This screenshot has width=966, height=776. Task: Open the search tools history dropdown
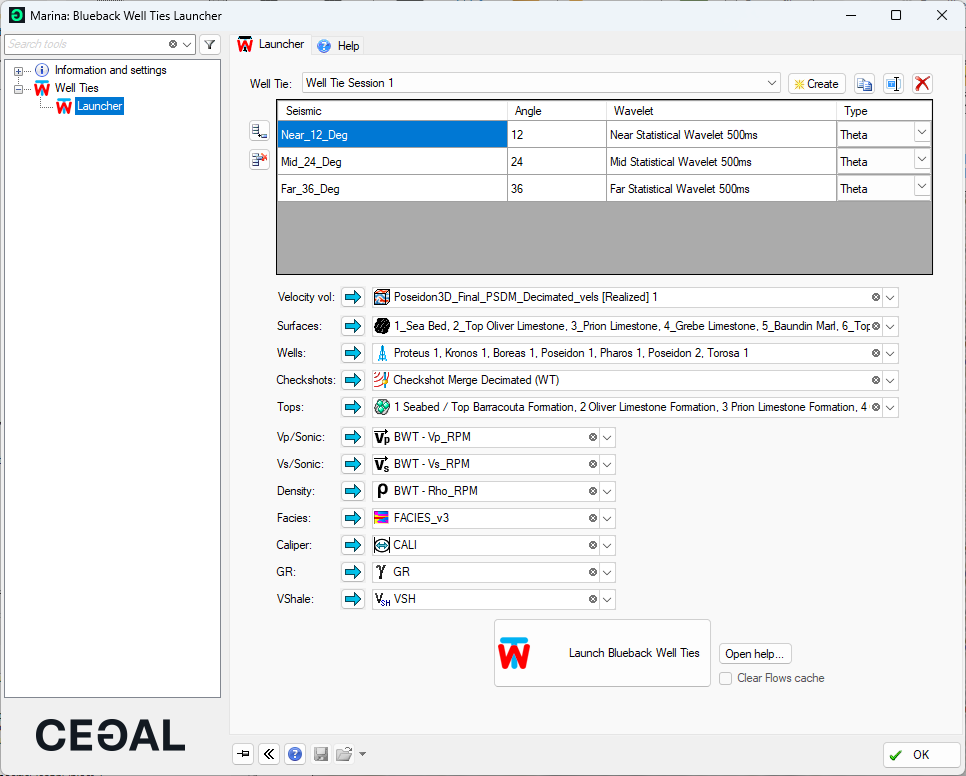pyautogui.click(x=187, y=44)
